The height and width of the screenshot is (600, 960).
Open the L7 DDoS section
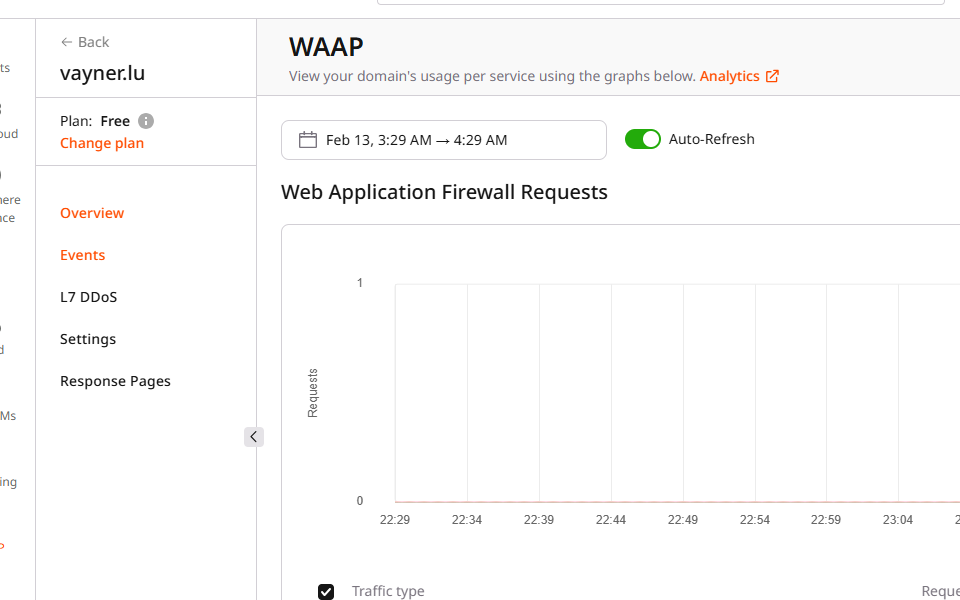(x=86, y=297)
